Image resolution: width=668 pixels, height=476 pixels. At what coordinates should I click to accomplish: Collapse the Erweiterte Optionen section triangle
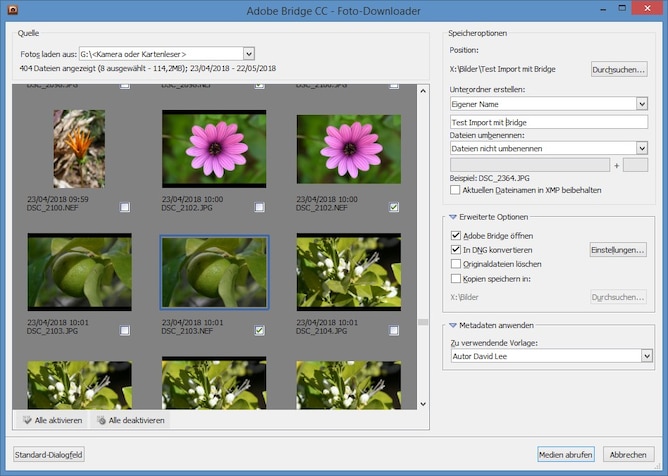tap(452, 217)
